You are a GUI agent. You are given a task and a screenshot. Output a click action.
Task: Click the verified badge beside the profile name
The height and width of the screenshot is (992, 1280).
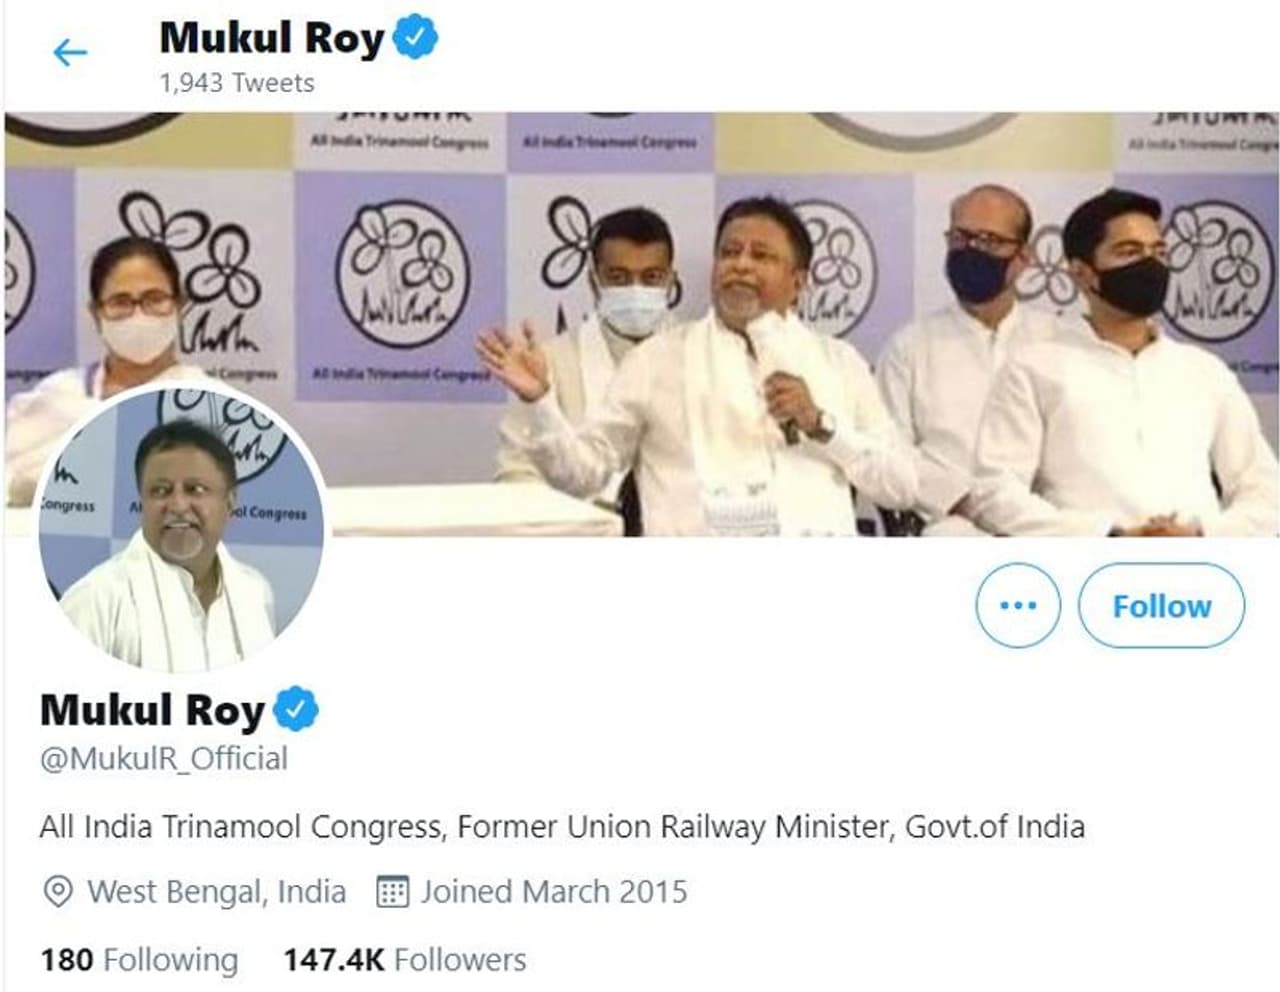(x=296, y=709)
